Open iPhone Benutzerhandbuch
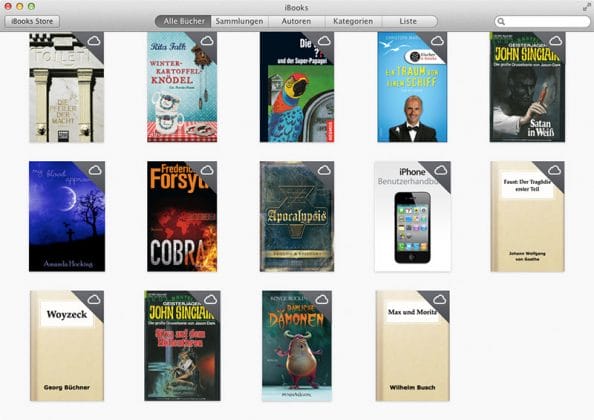The height and width of the screenshot is (420, 594). (x=413, y=216)
